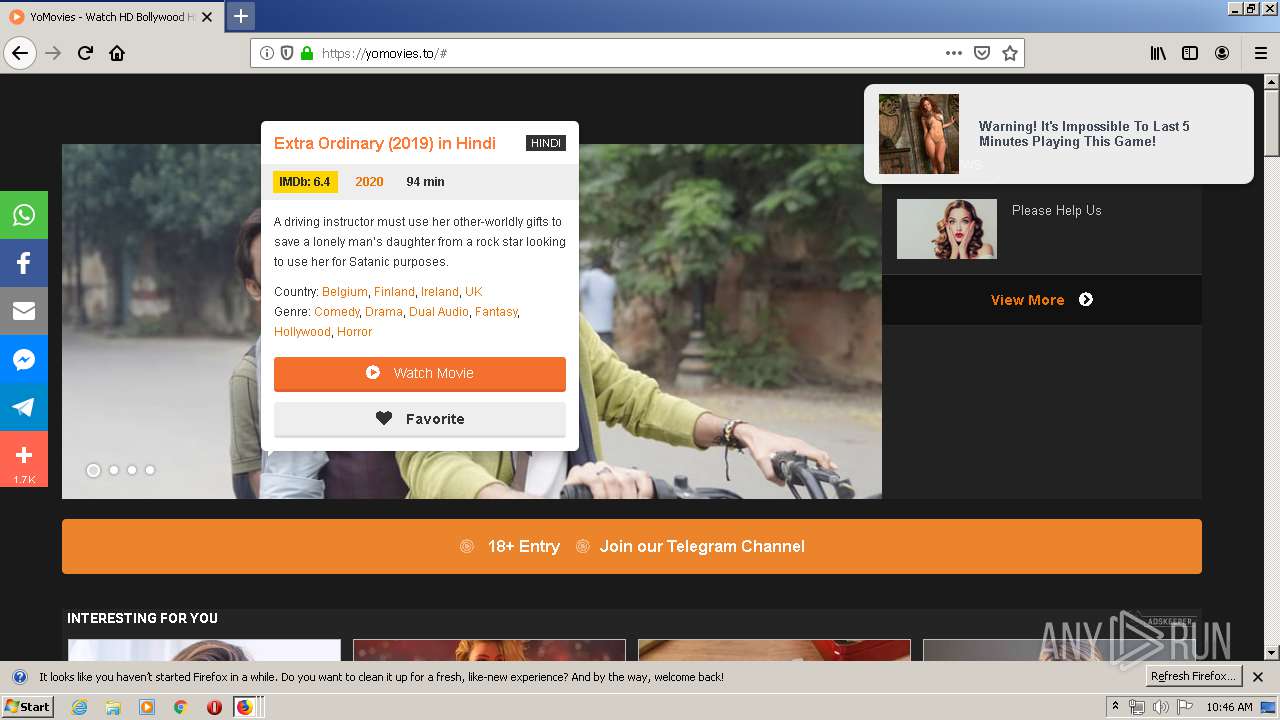
Task: Share page via WhatsApp
Action: [24, 215]
